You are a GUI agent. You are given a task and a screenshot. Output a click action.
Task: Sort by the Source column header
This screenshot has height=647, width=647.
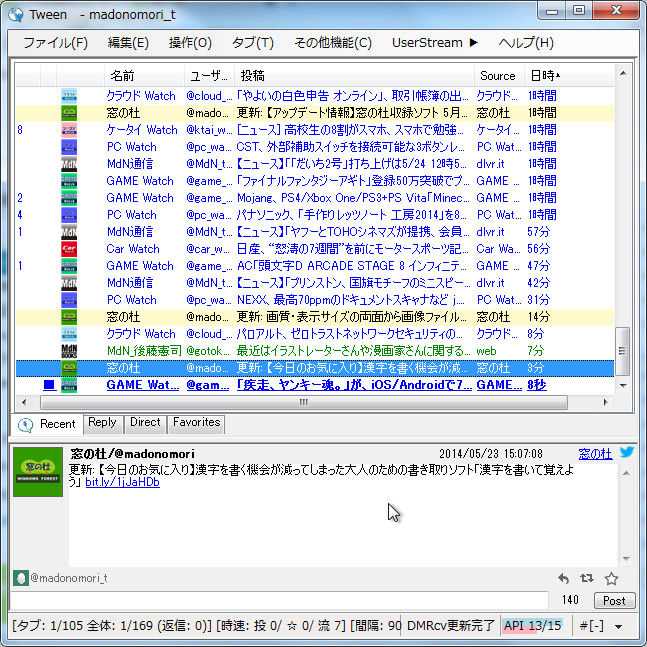pos(499,76)
